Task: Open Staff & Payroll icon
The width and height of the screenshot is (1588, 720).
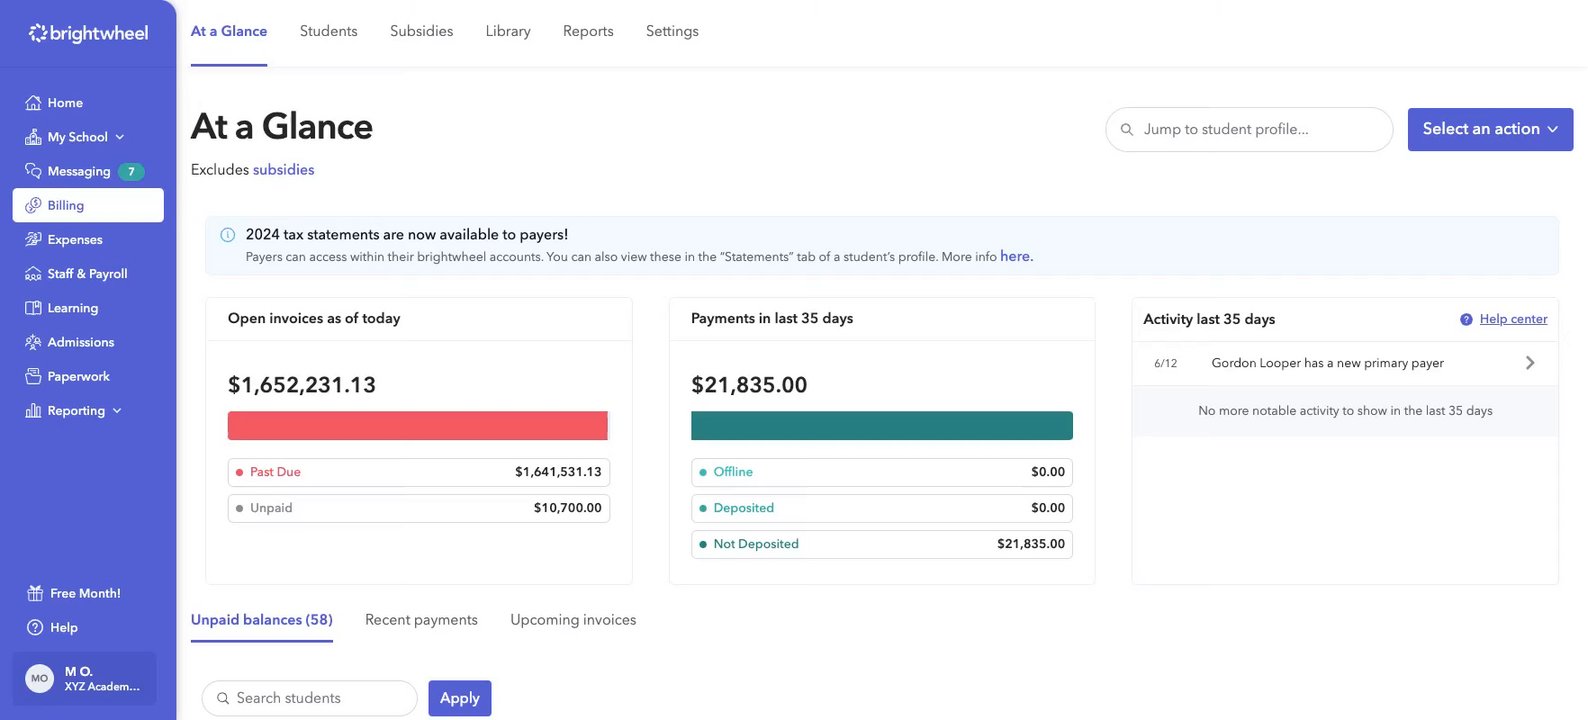Action: (33, 274)
